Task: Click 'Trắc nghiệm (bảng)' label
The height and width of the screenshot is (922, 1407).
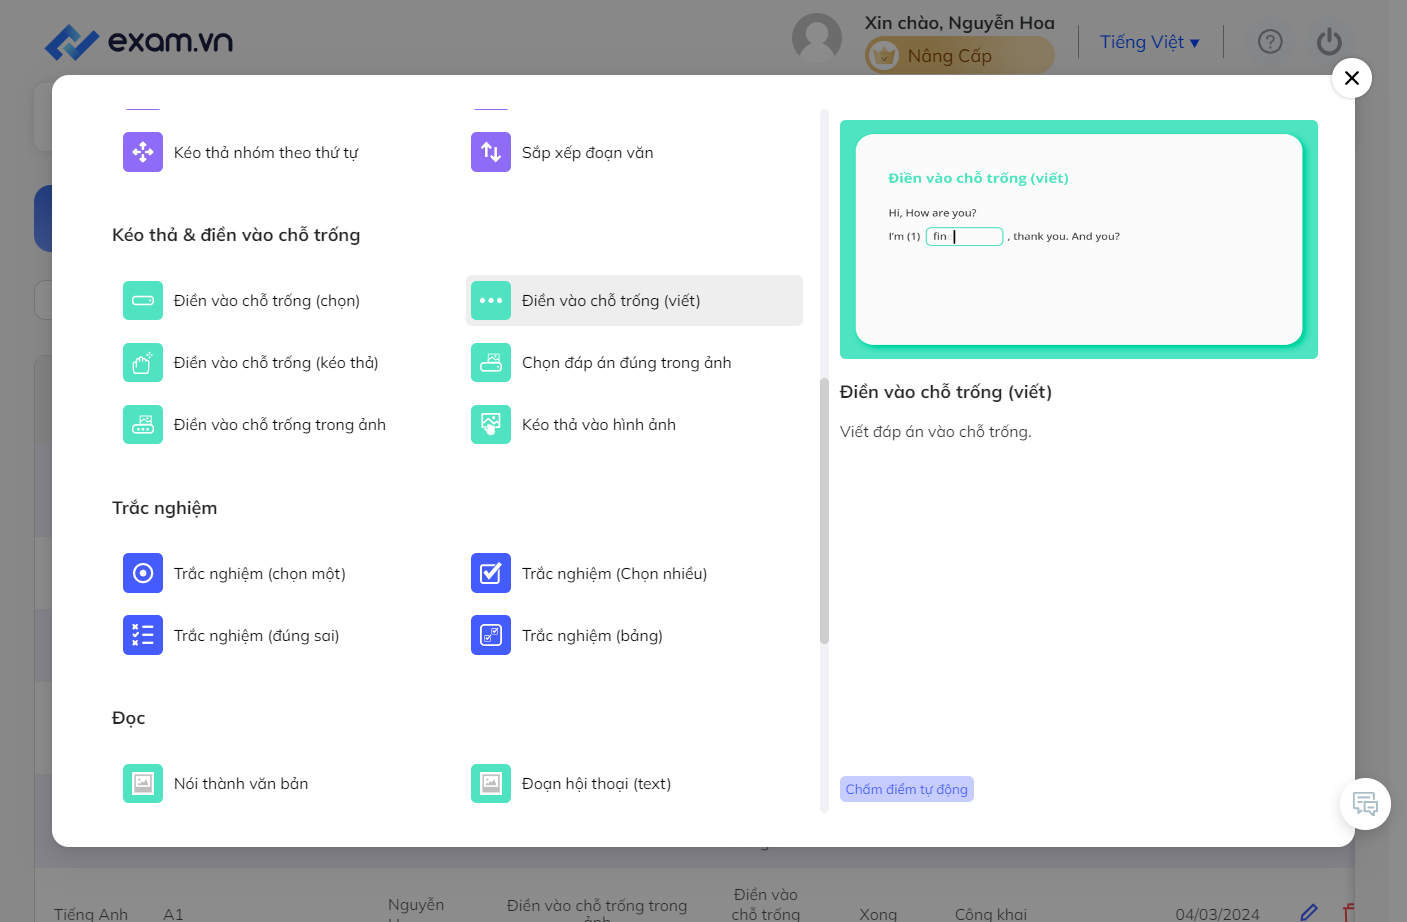Action: pos(592,636)
